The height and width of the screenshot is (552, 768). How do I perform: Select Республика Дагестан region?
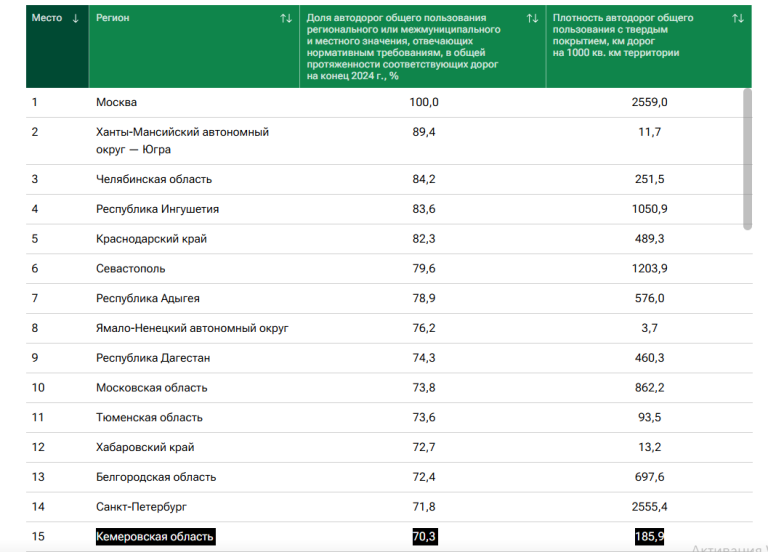coord(152,358)
